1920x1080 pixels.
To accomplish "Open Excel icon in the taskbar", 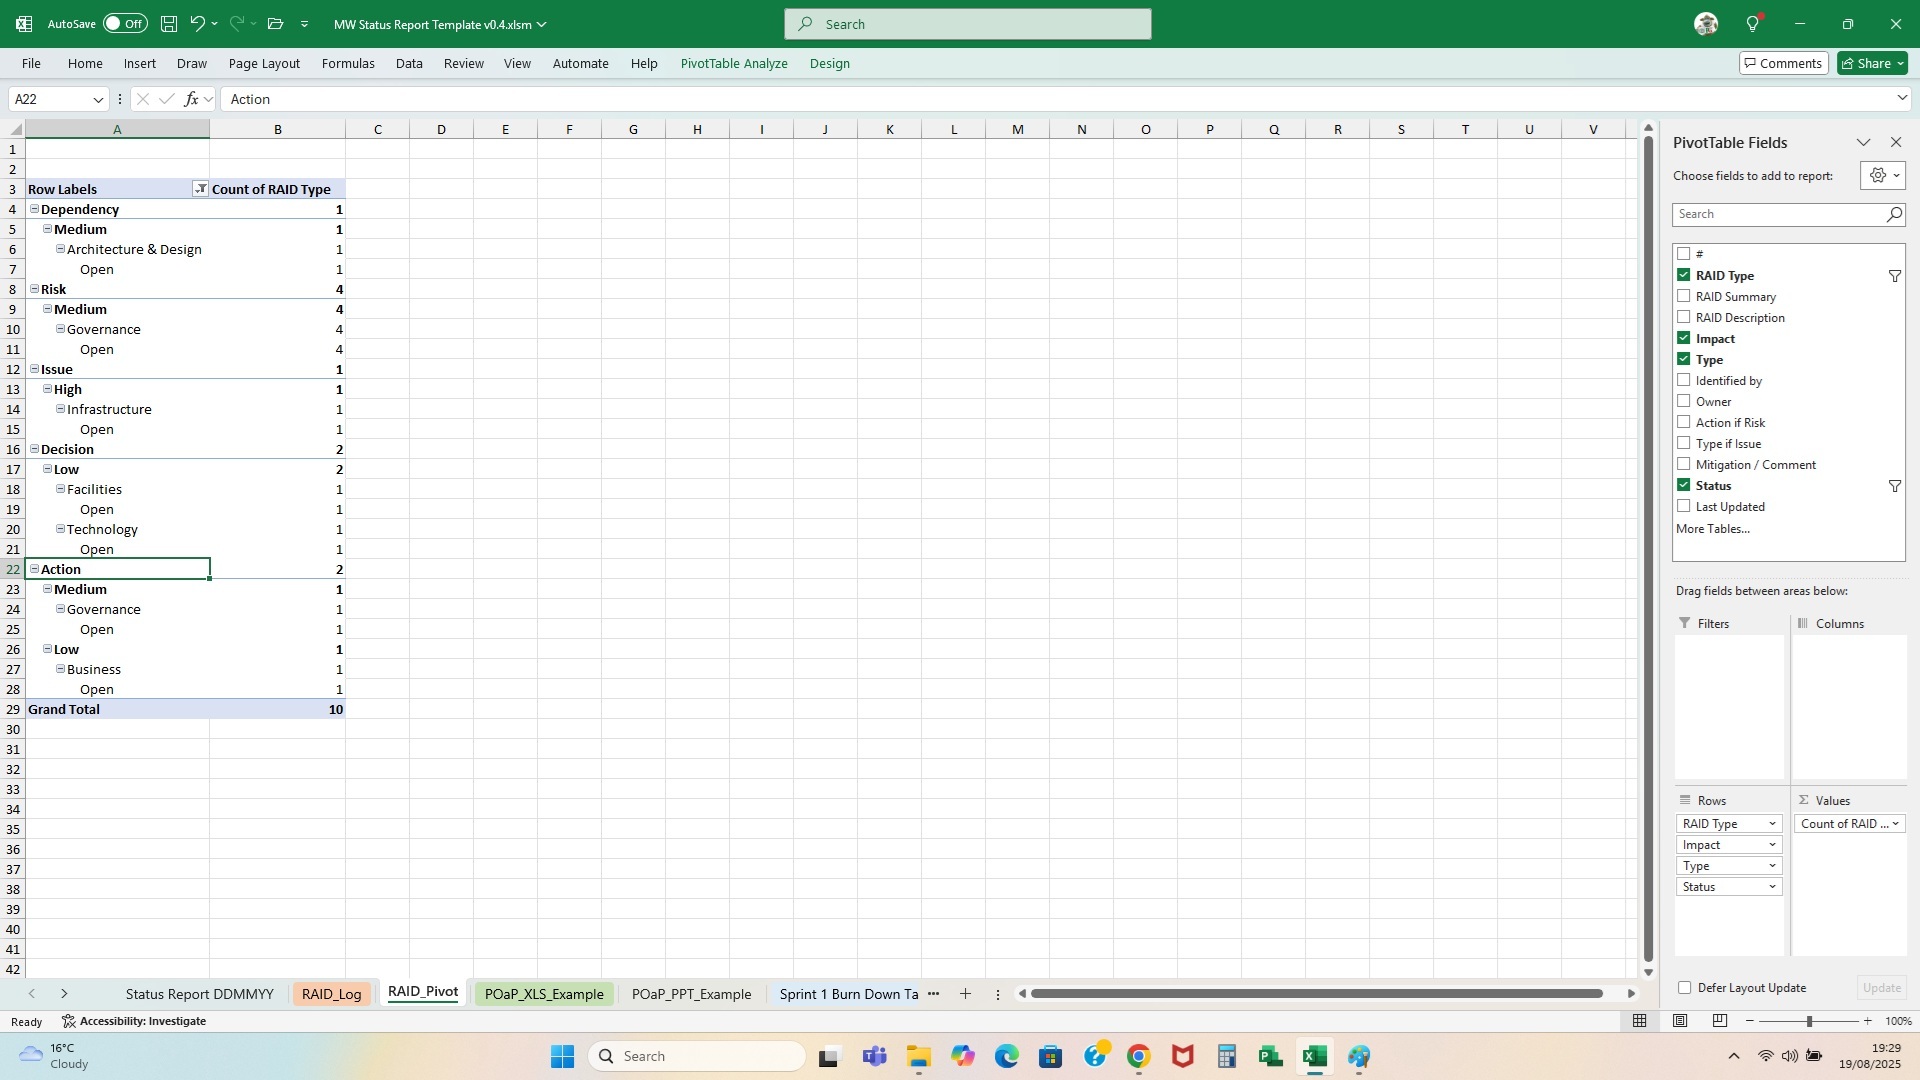I will tap(1314, 1055).
